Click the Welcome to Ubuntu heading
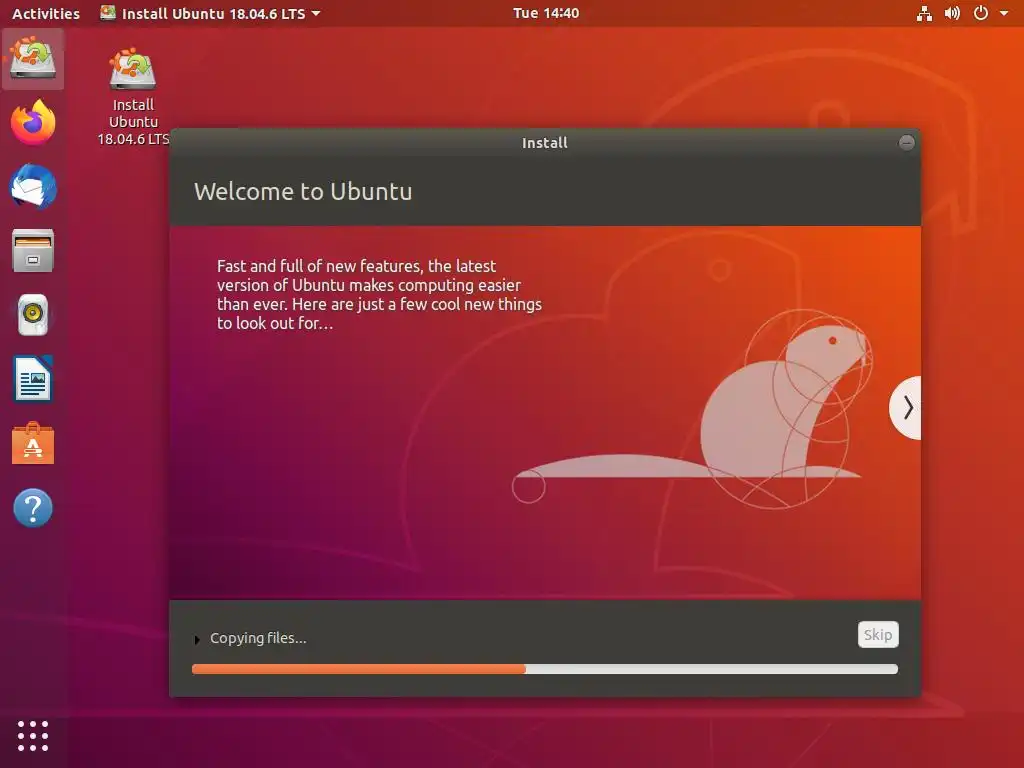Viewport: 1024px width, 768px height. click(303, 191)
